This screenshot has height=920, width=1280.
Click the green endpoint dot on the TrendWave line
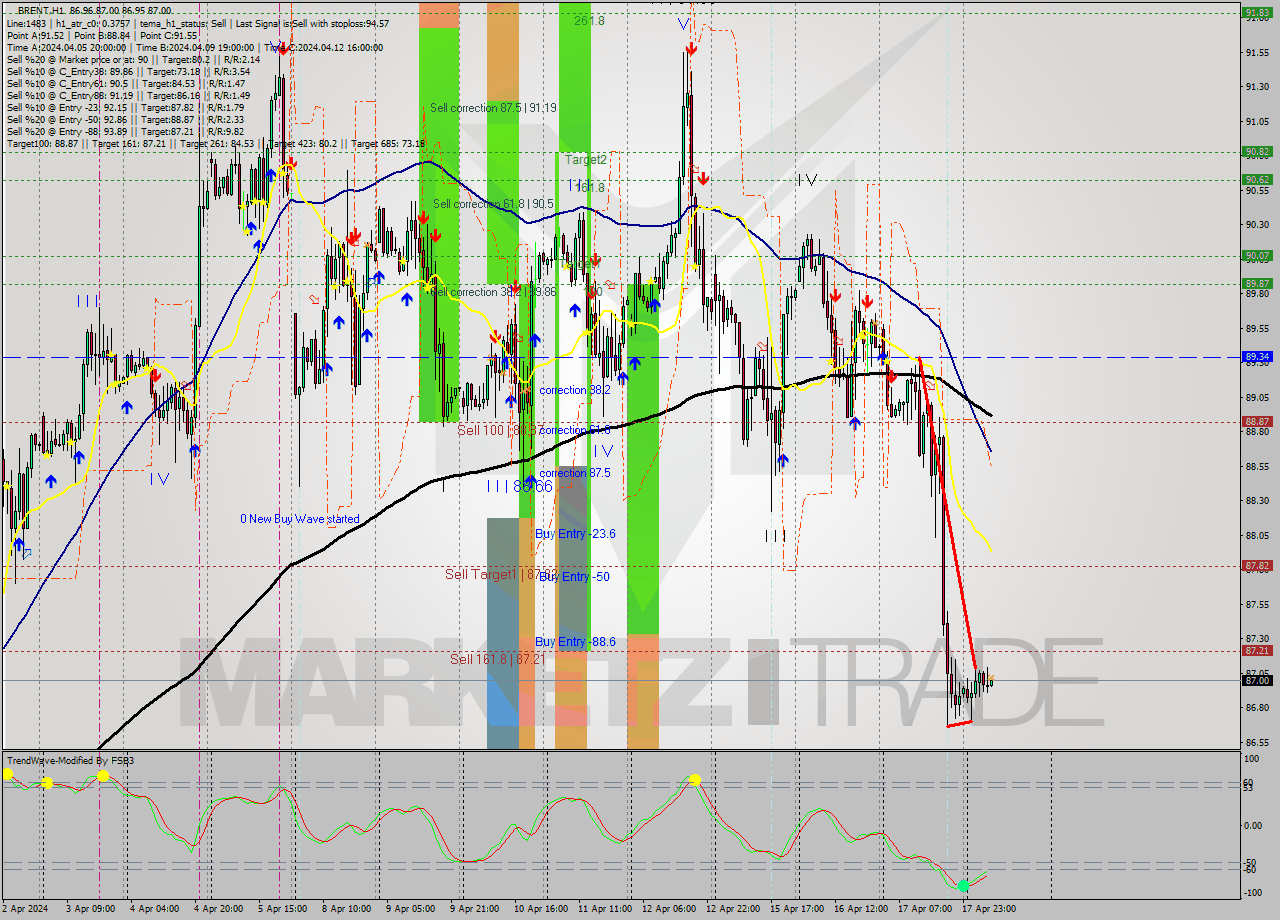point(962,885)
